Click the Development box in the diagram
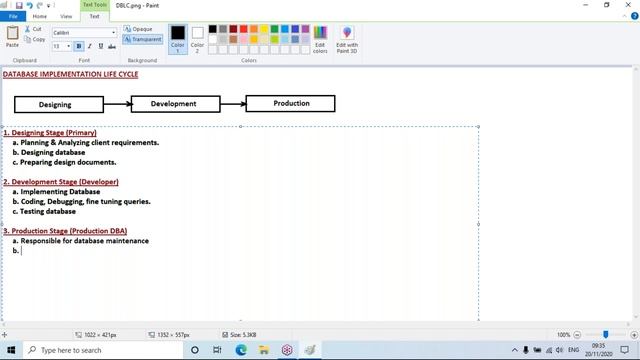Image resolution: width=640 pixels, height=360 pixels. click(x=176, y=104)
